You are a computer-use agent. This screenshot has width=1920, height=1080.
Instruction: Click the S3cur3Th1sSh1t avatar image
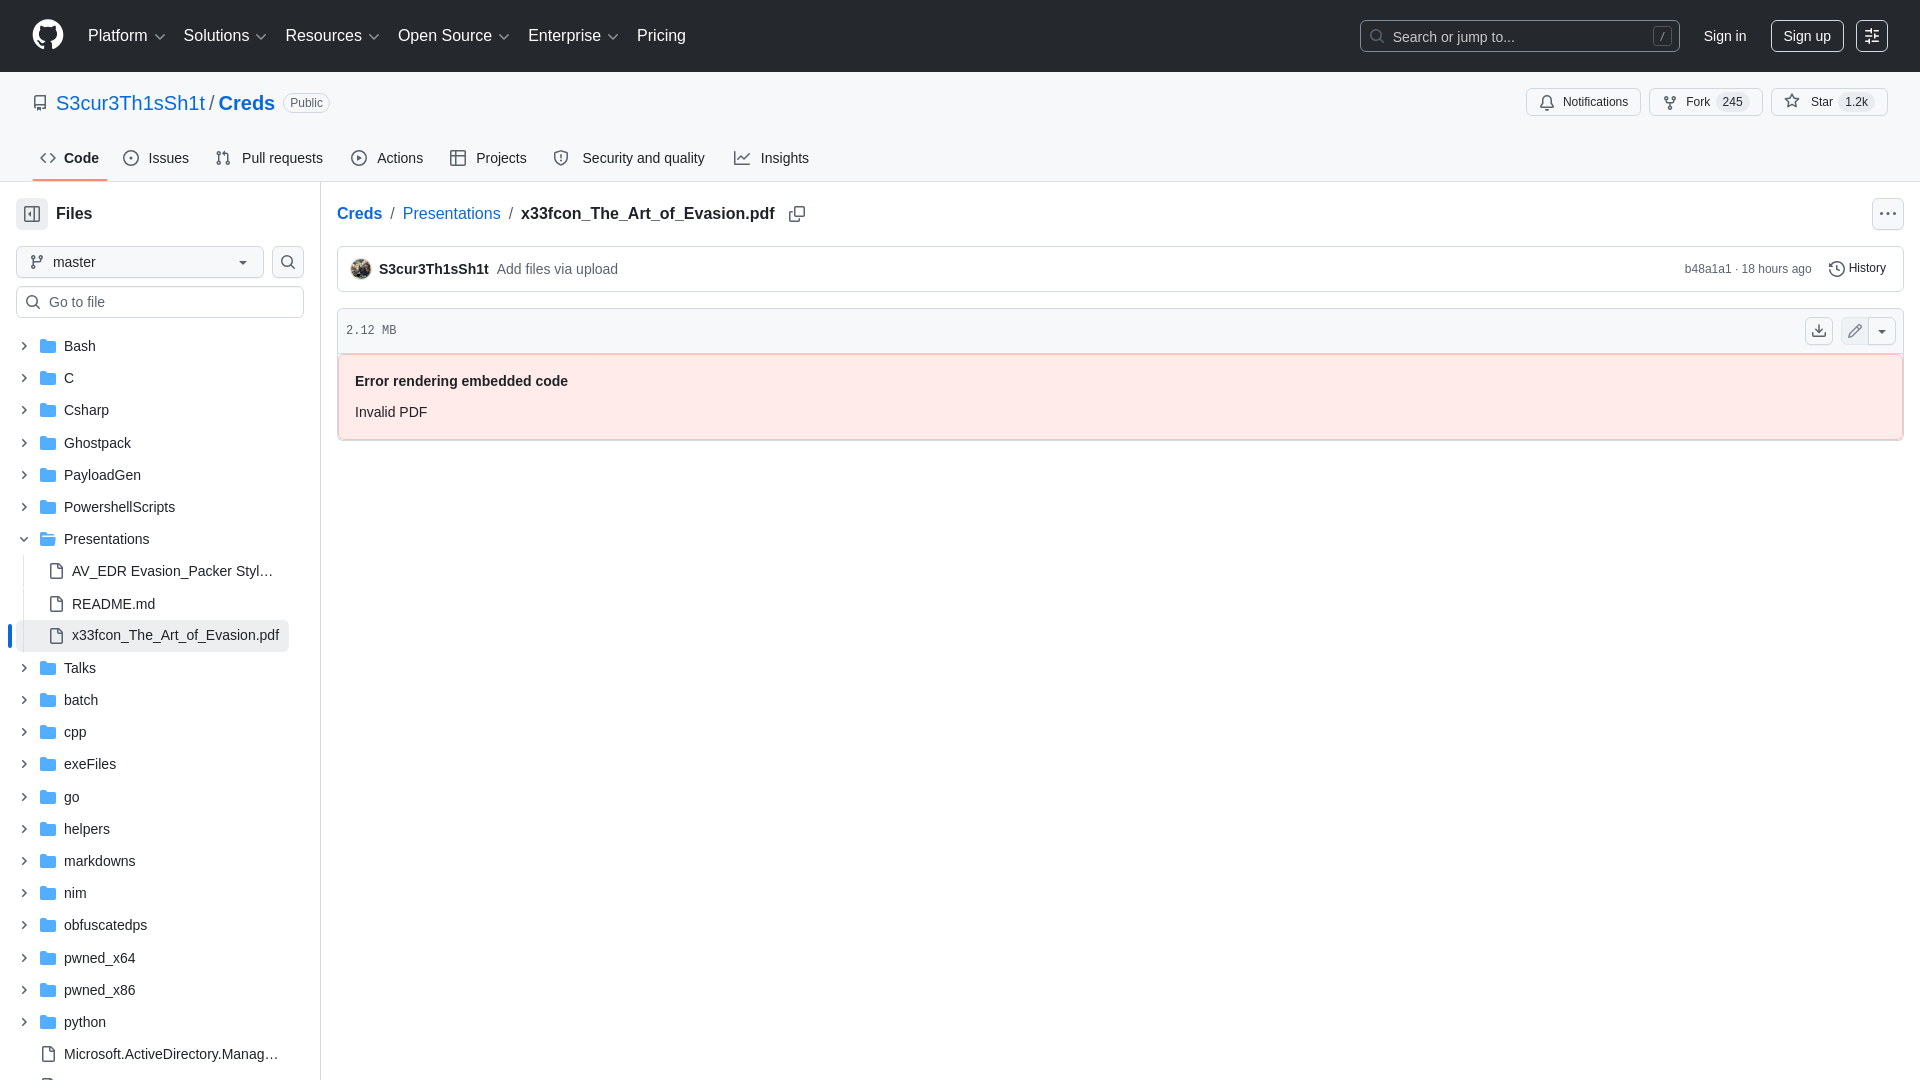click(x=361, y=269)
